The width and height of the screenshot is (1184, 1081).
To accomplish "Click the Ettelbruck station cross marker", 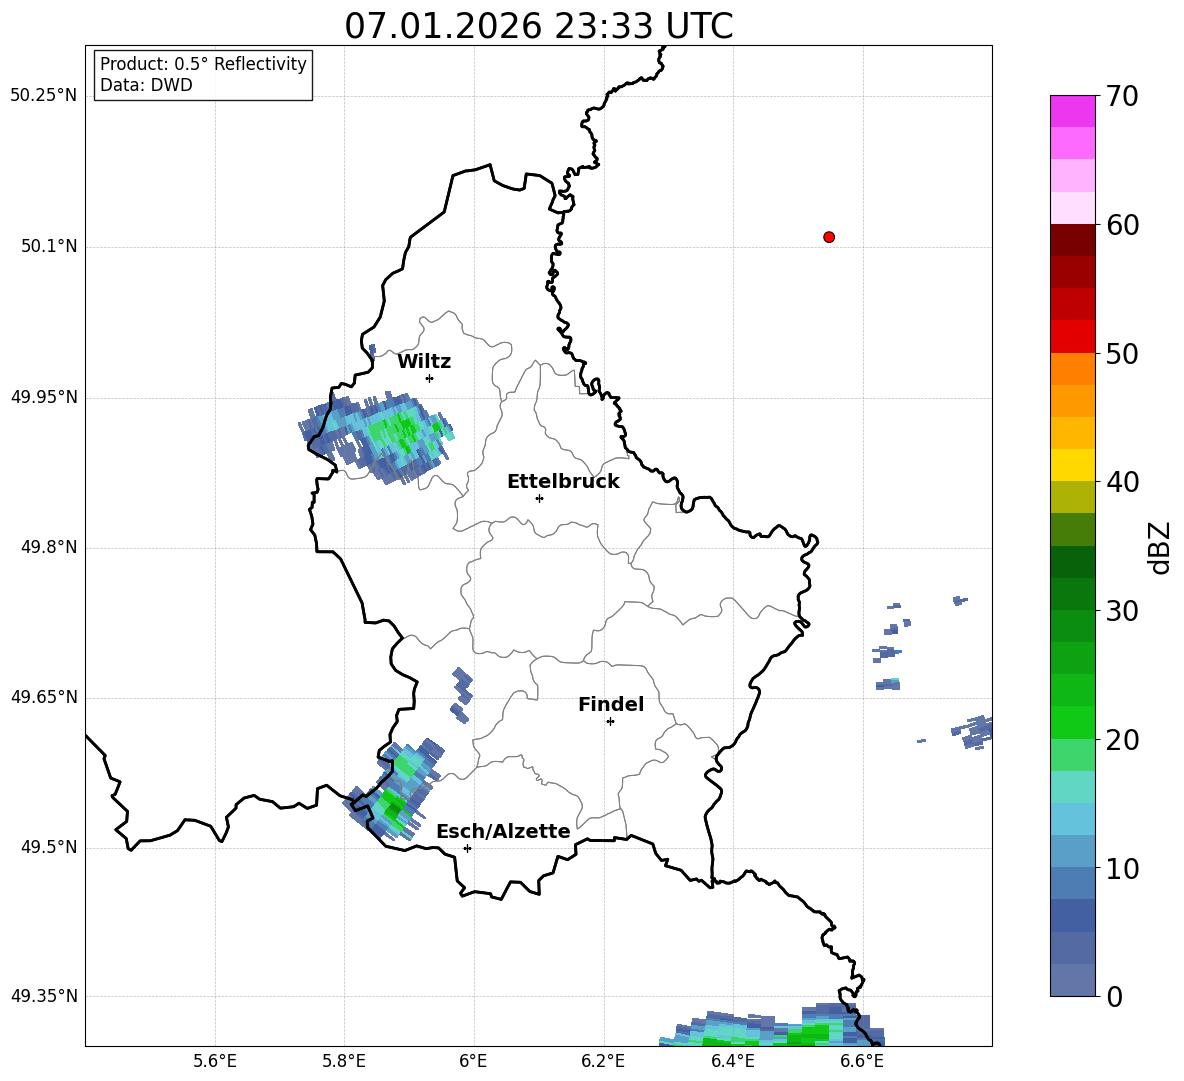I will coord(539,498).
